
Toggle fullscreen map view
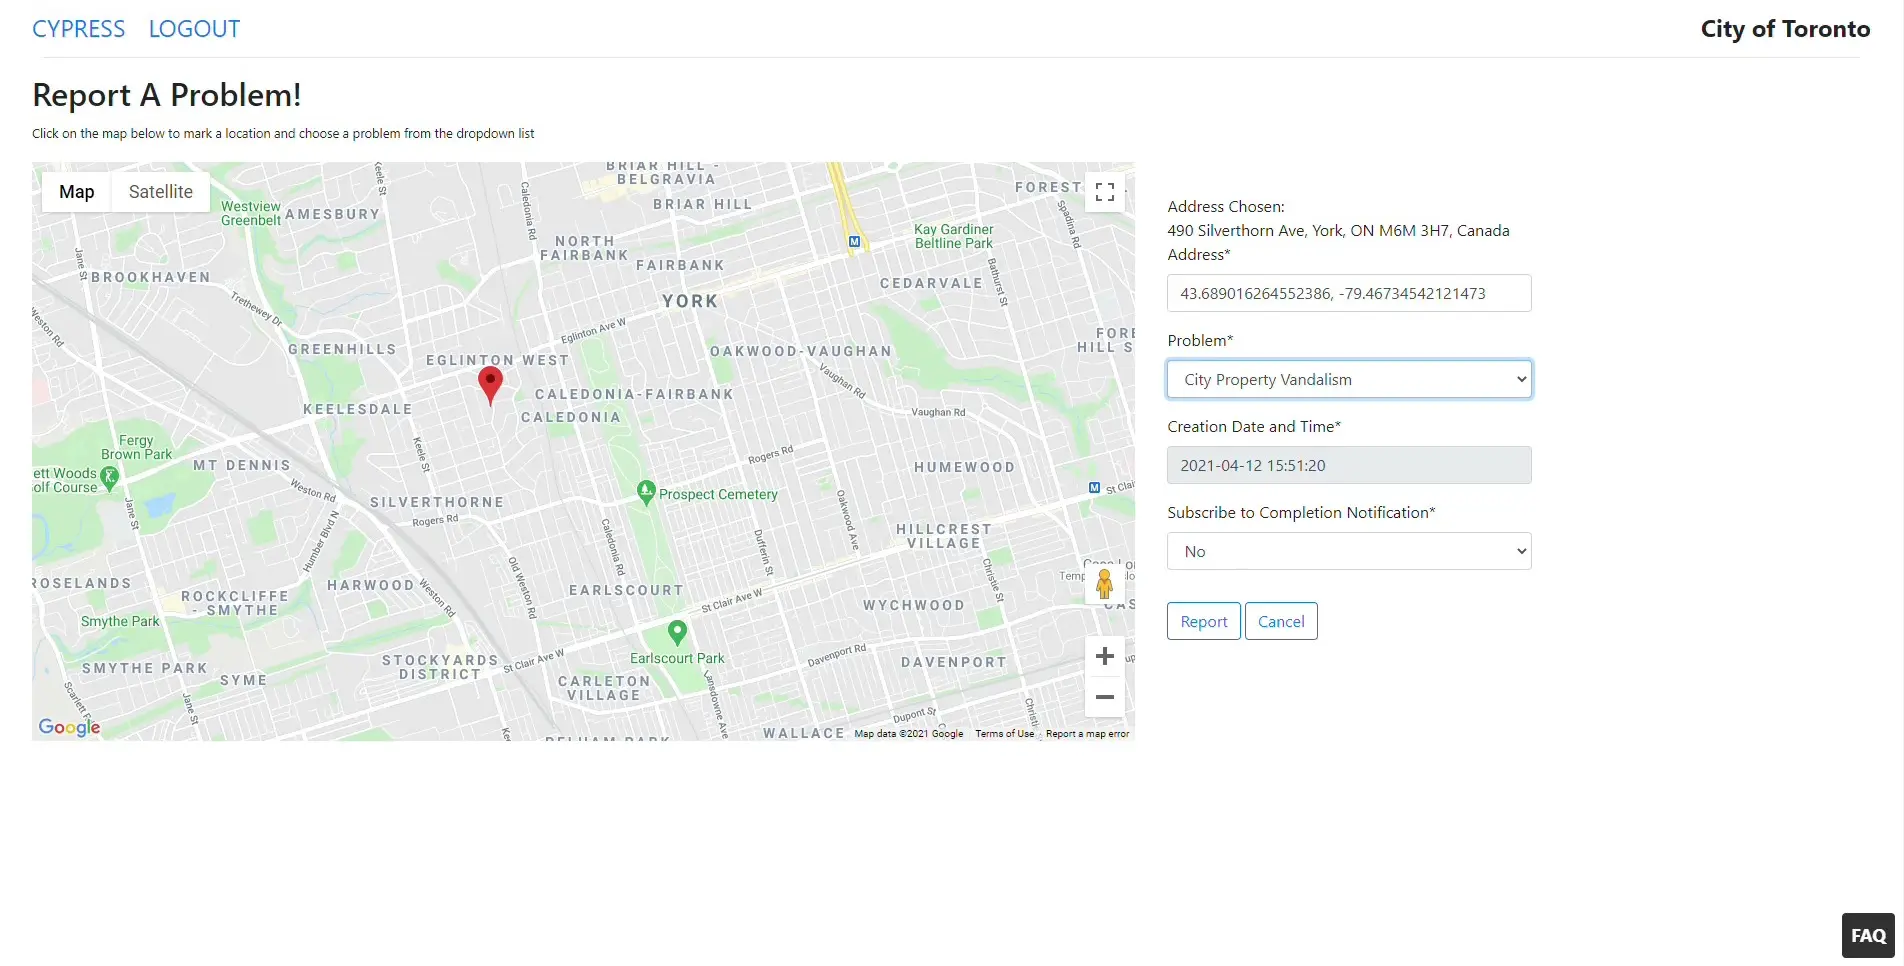pos(1104,192)
